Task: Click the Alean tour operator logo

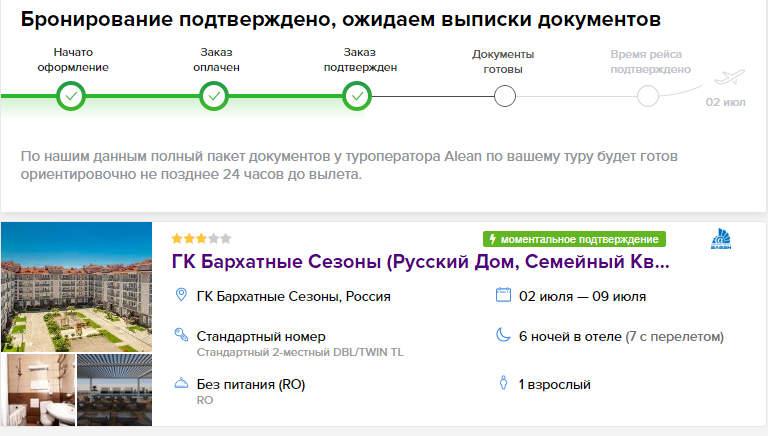Action: 721,239
